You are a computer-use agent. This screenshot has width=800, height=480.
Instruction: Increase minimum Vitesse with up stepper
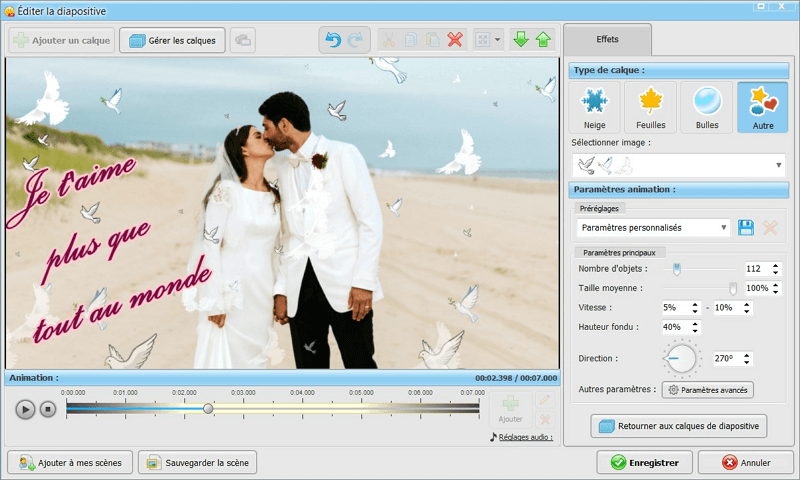click(695, 305)
